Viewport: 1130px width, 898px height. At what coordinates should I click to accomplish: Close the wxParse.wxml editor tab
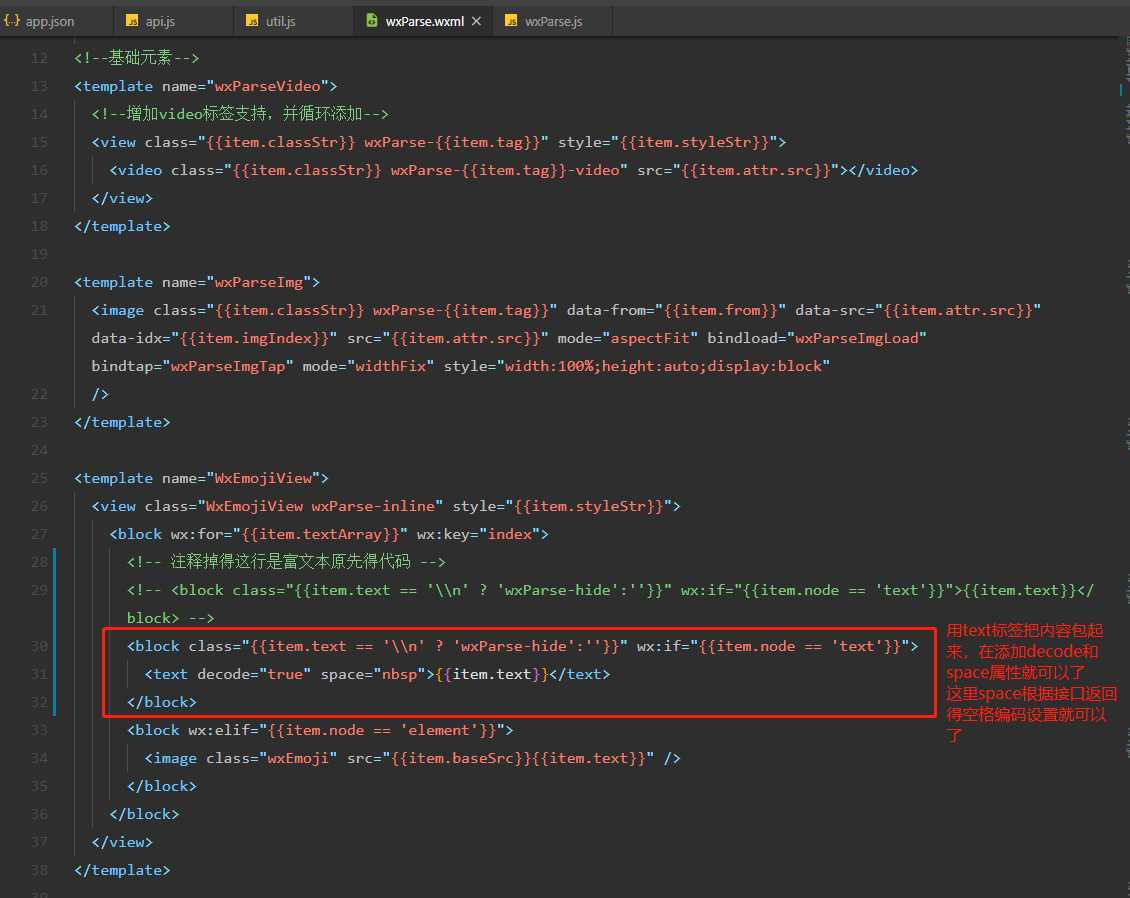click(x=476, y=21)
